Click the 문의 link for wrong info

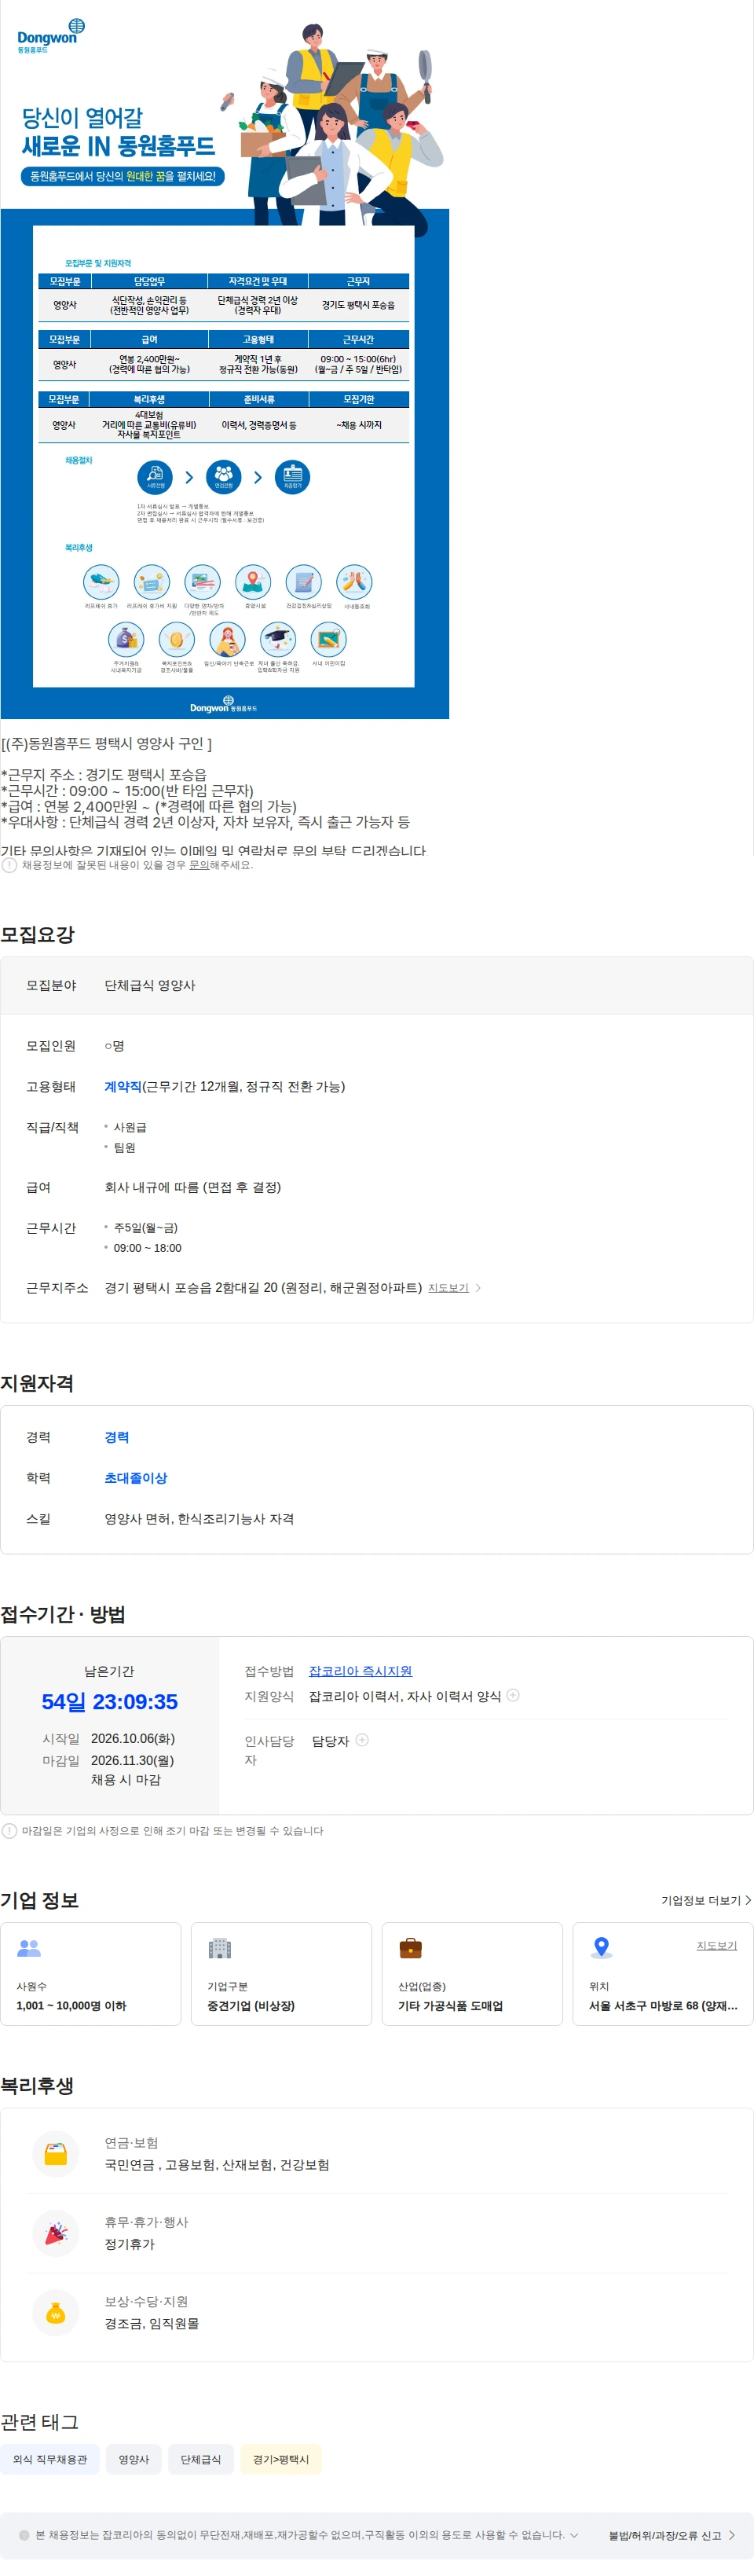coord(199,865)
